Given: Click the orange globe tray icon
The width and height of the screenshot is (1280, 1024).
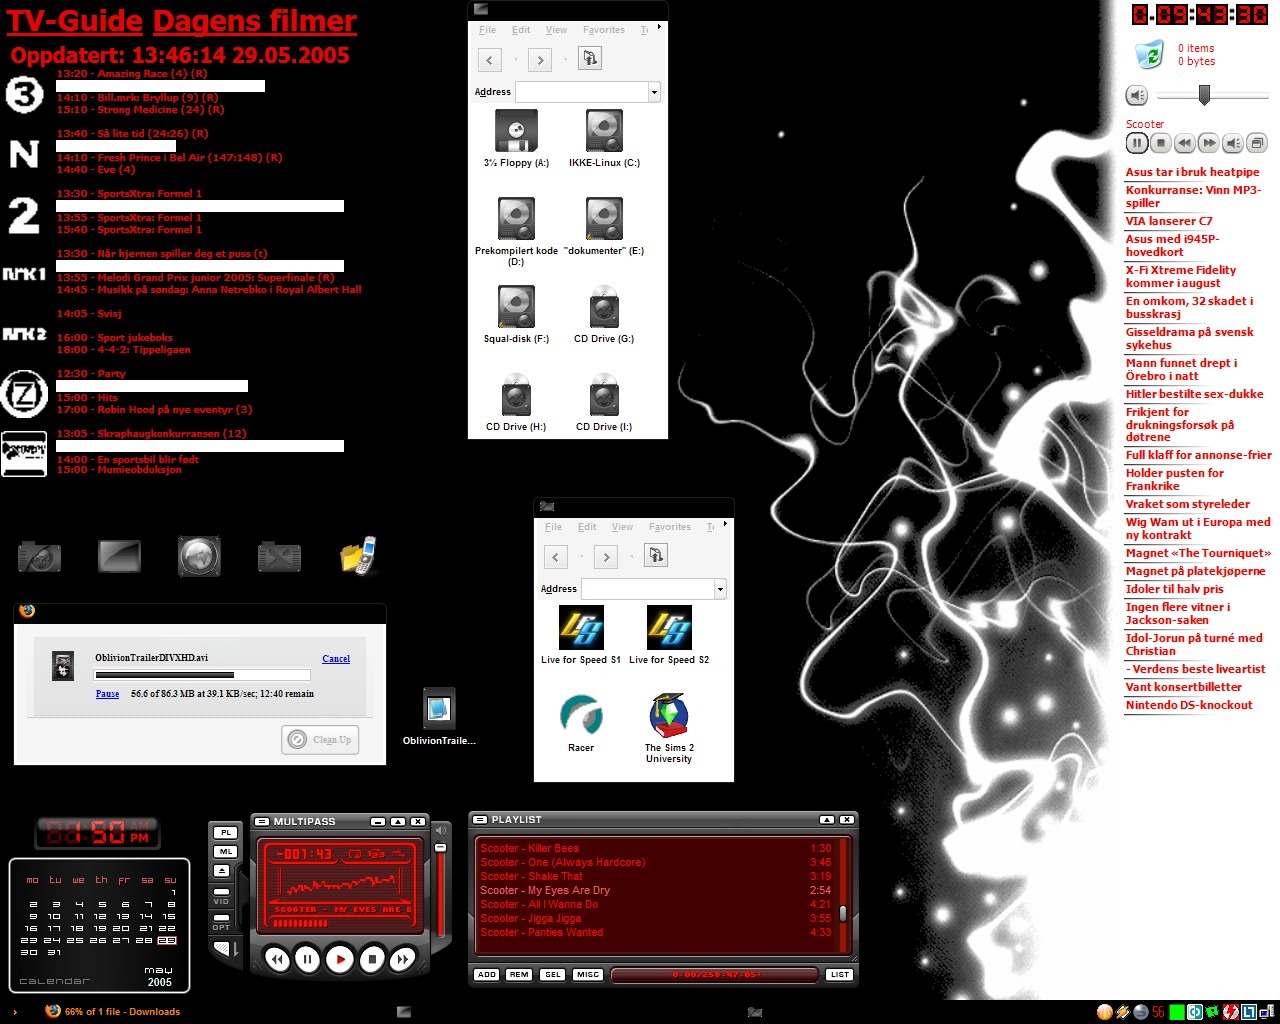Looking at the screenshot, I should [1105, 1012].
